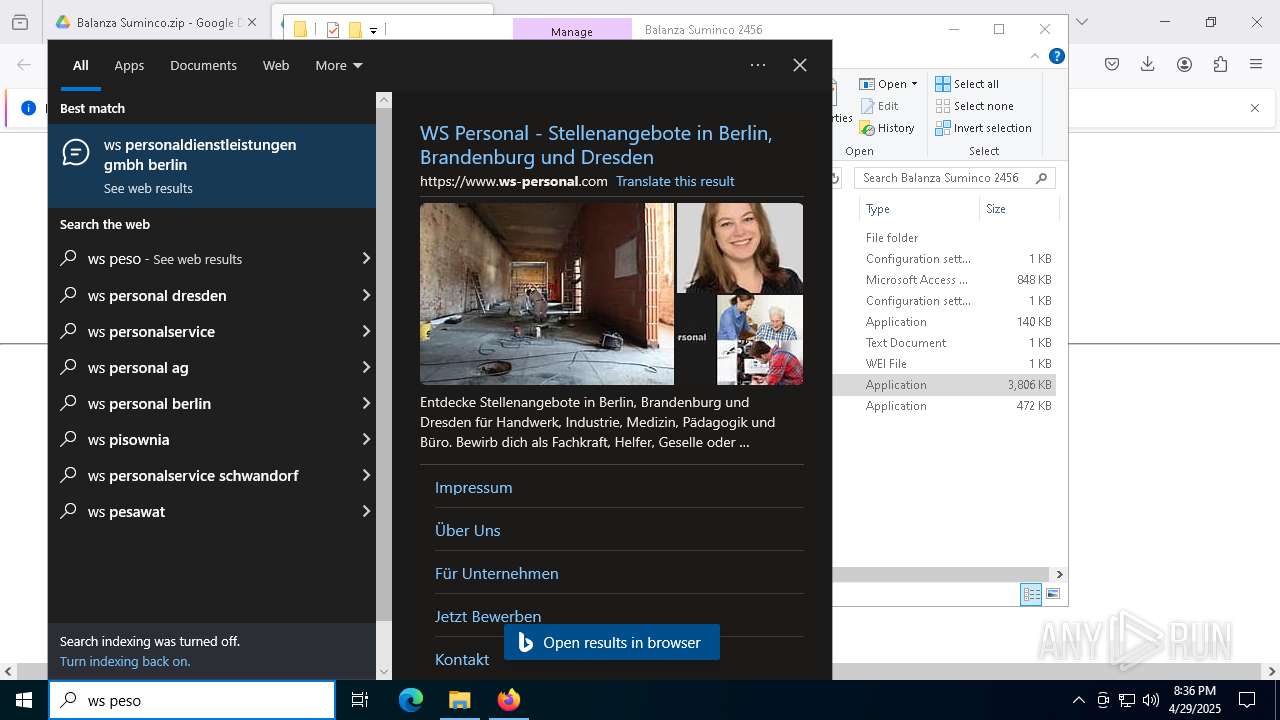Expand the ws personal dresden suggestion arrow

(x=366, y=295)
